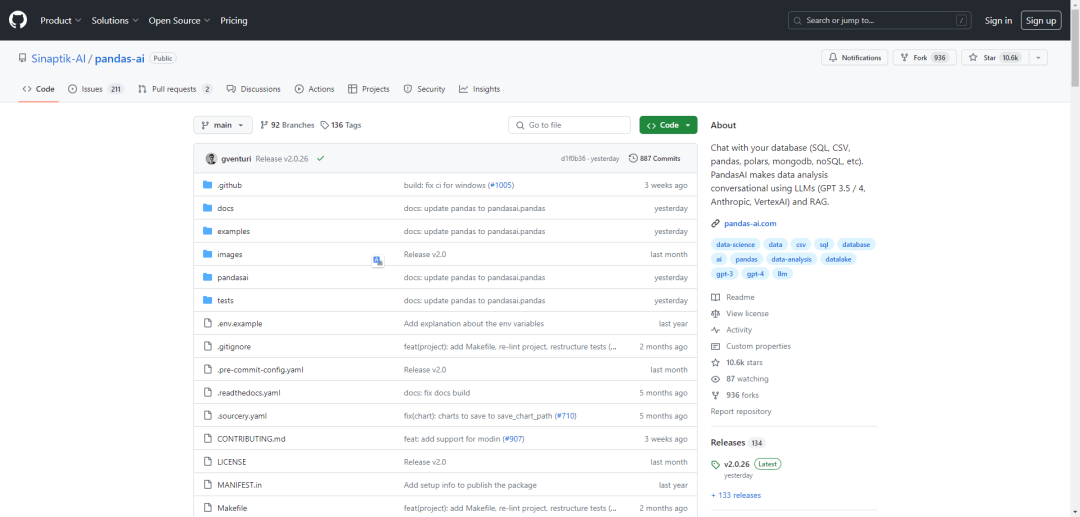Click the .github folder icon

[208, 185]
